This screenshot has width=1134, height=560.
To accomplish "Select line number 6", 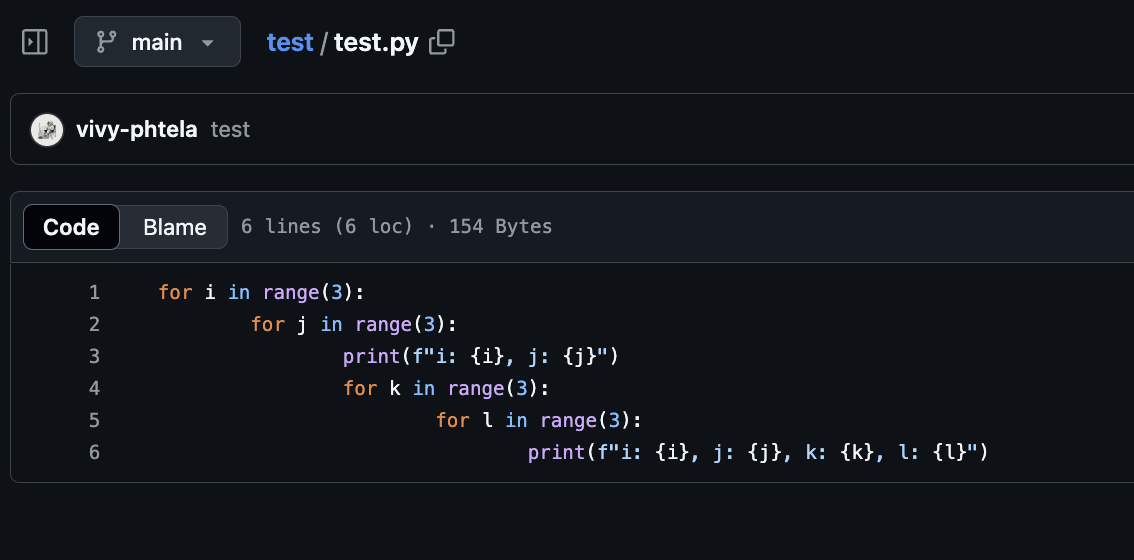I will [94, 452].
